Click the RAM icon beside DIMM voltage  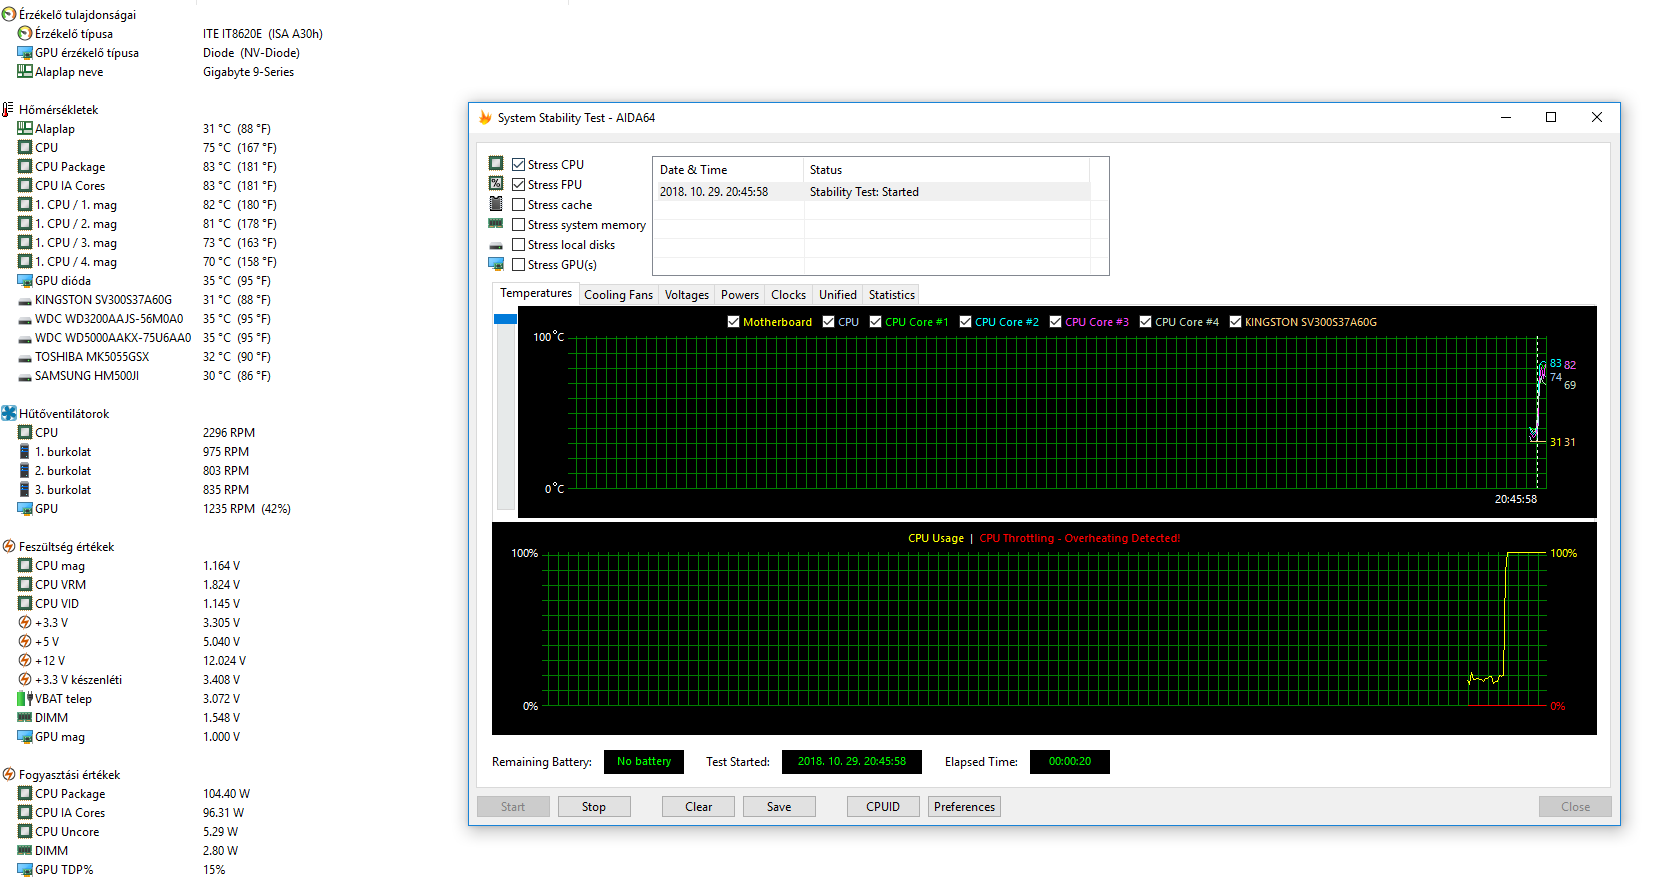25,718
